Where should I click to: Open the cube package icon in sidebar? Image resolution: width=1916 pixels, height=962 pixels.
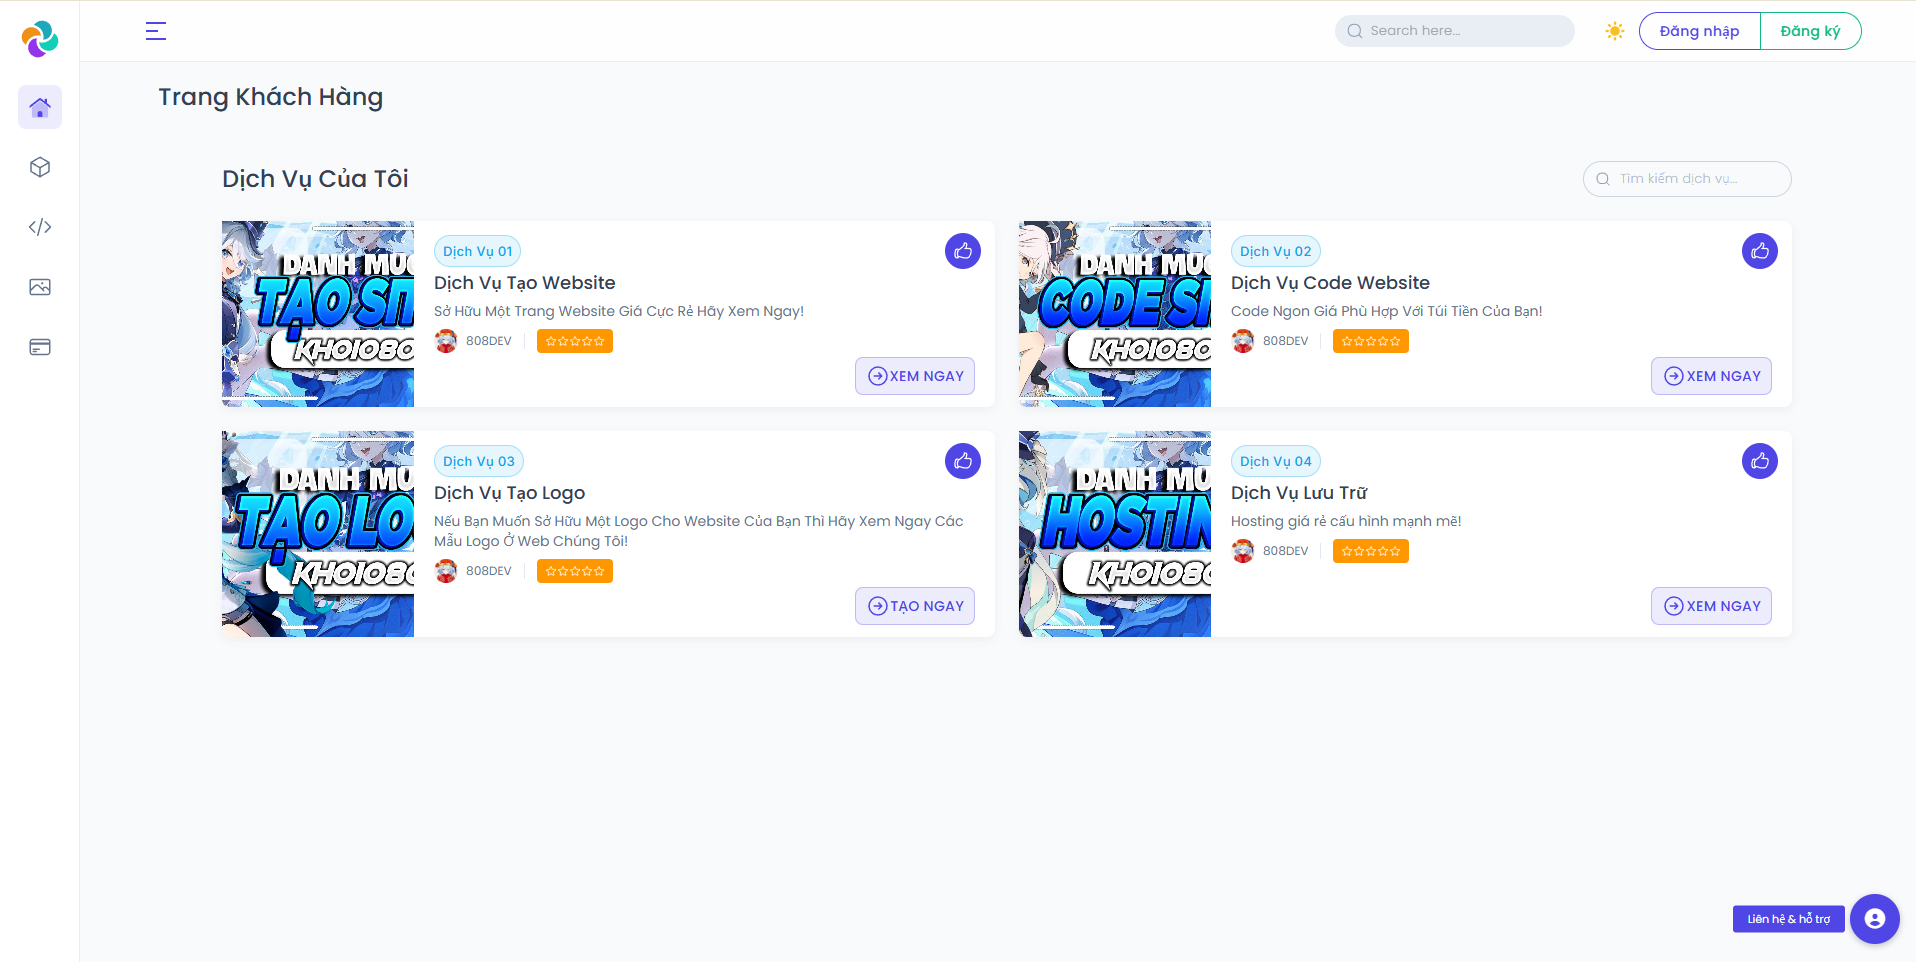coord(40,167)
